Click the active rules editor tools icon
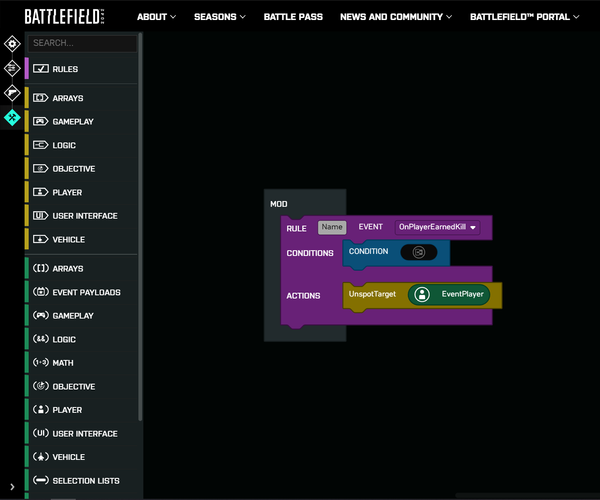 pos(12,118)
